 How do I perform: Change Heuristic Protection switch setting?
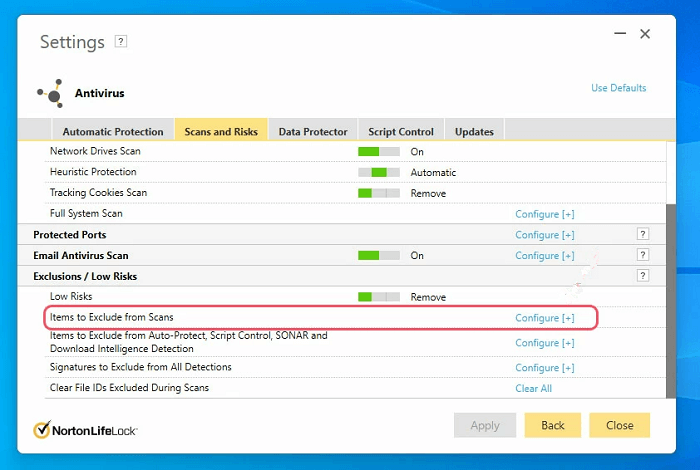pyautogui.click(x=379, y=172)
